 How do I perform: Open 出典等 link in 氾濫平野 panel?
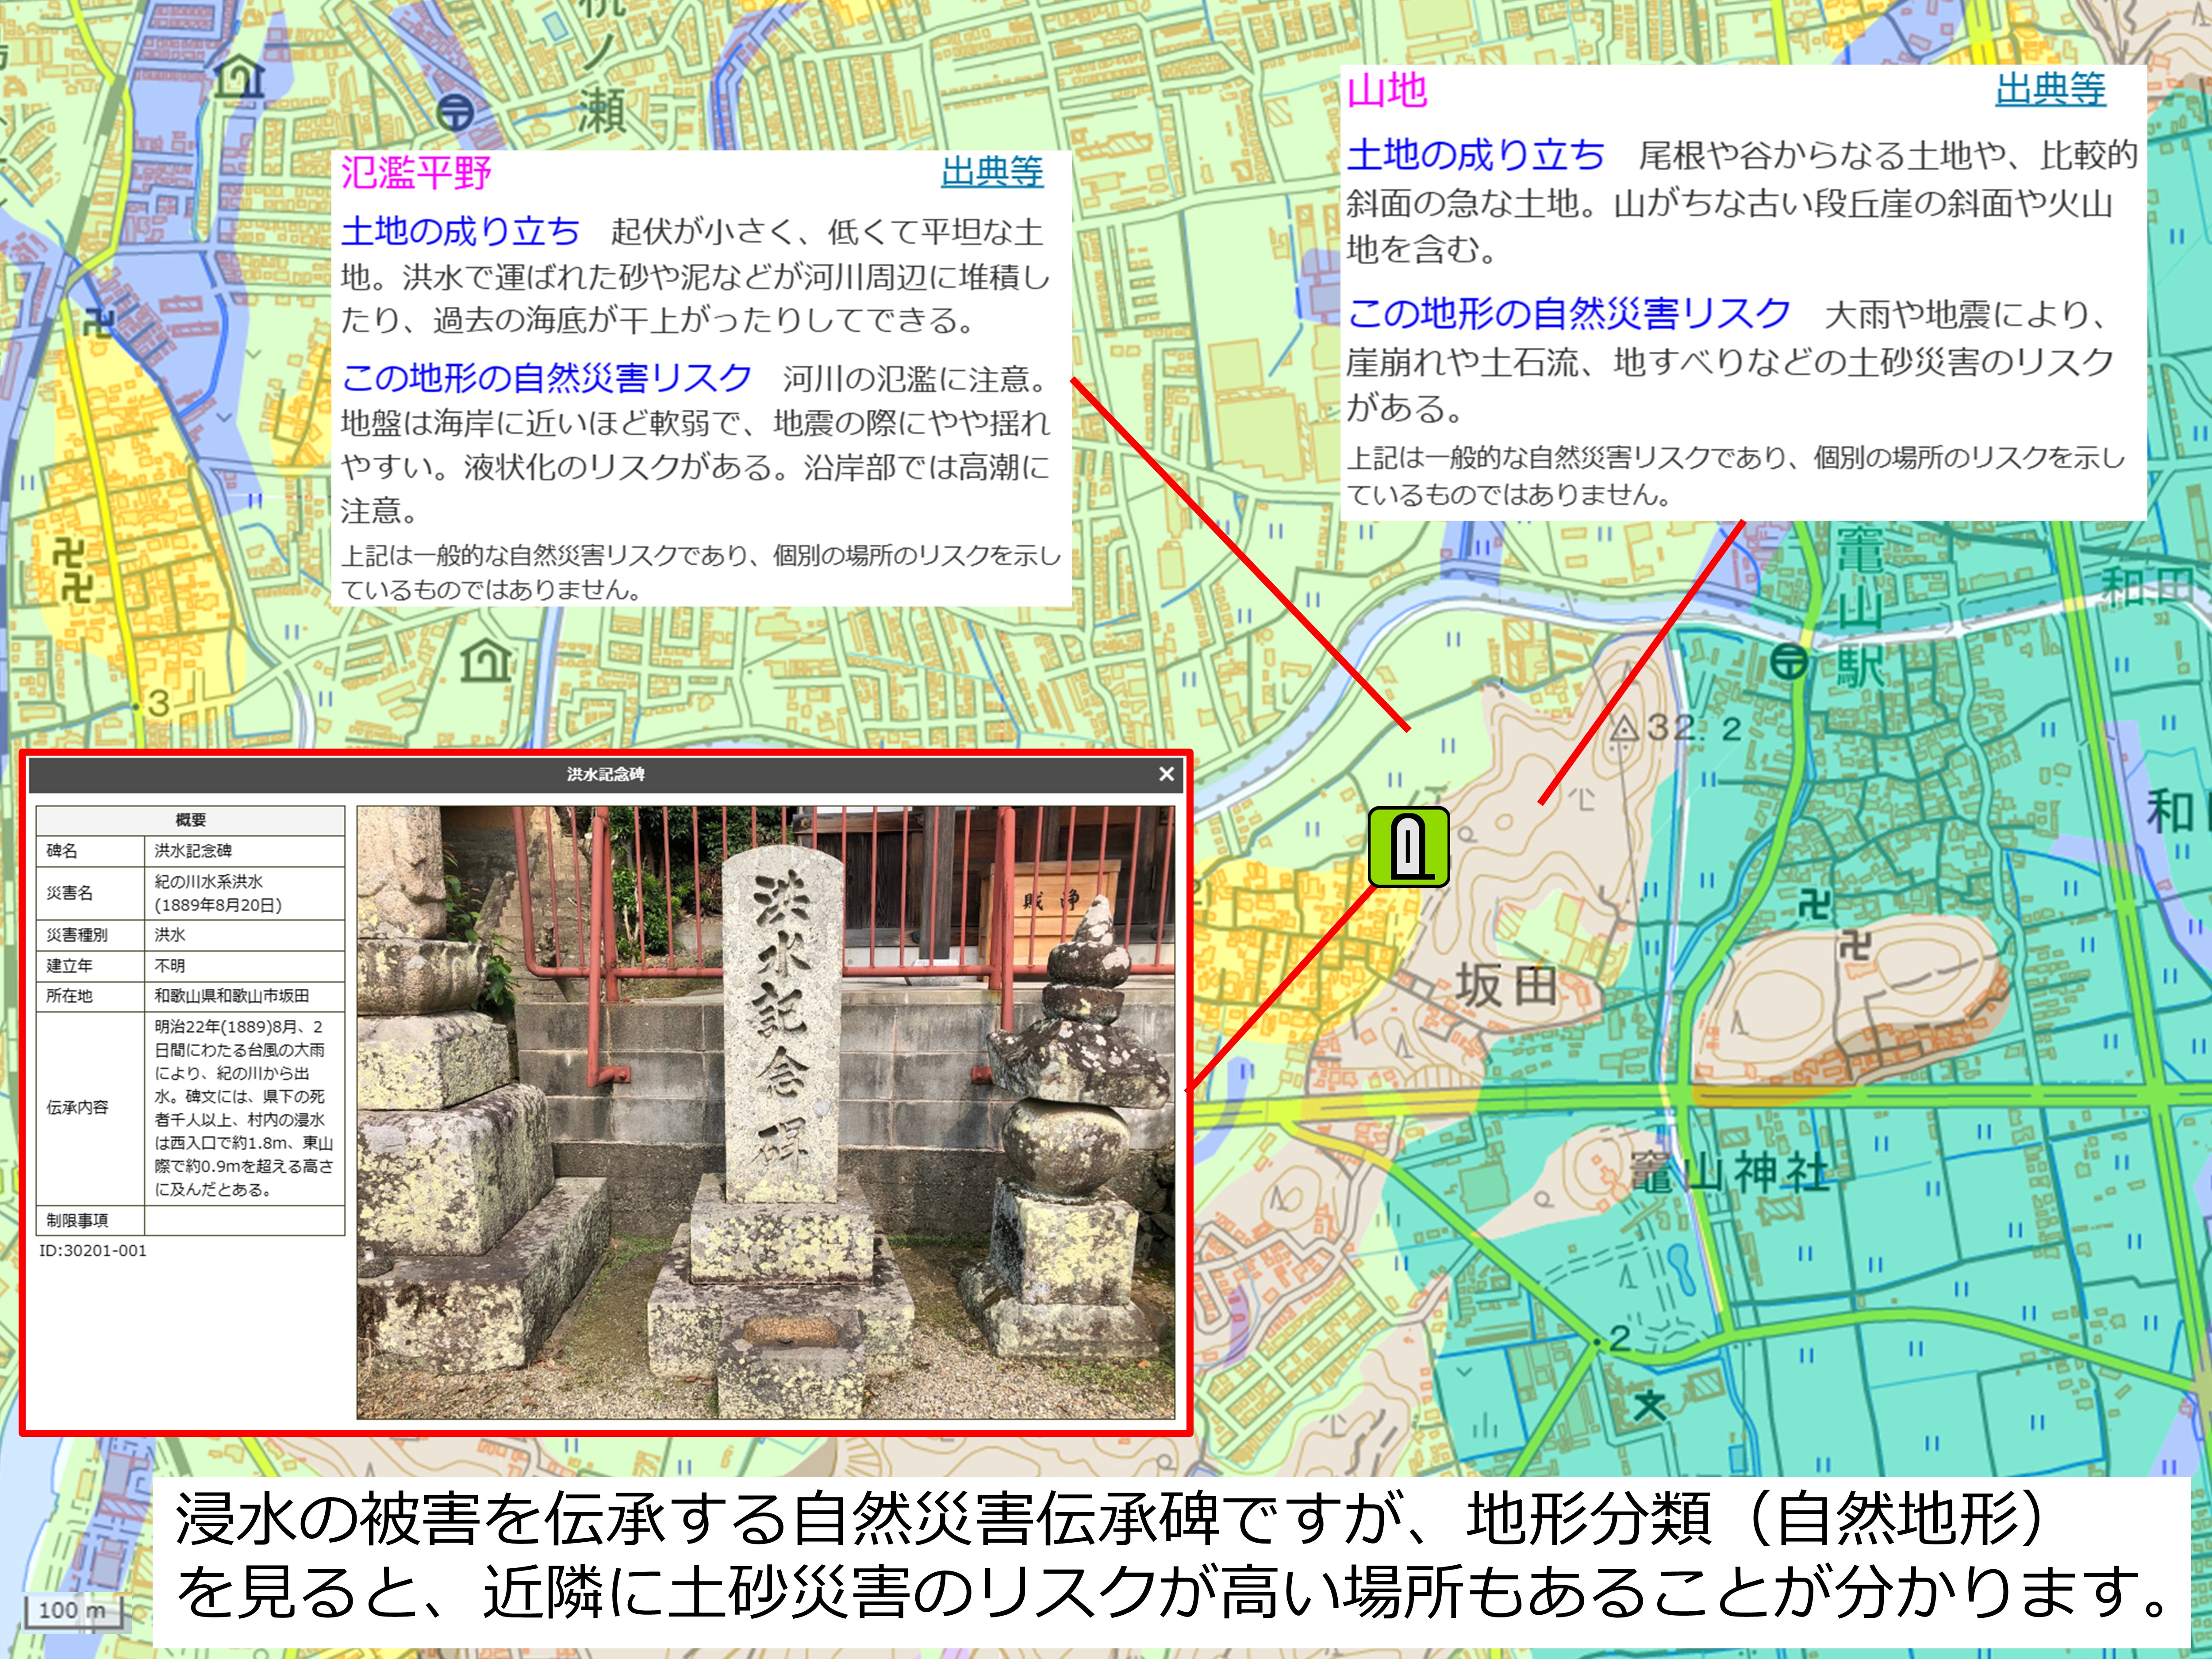point(992,172)
